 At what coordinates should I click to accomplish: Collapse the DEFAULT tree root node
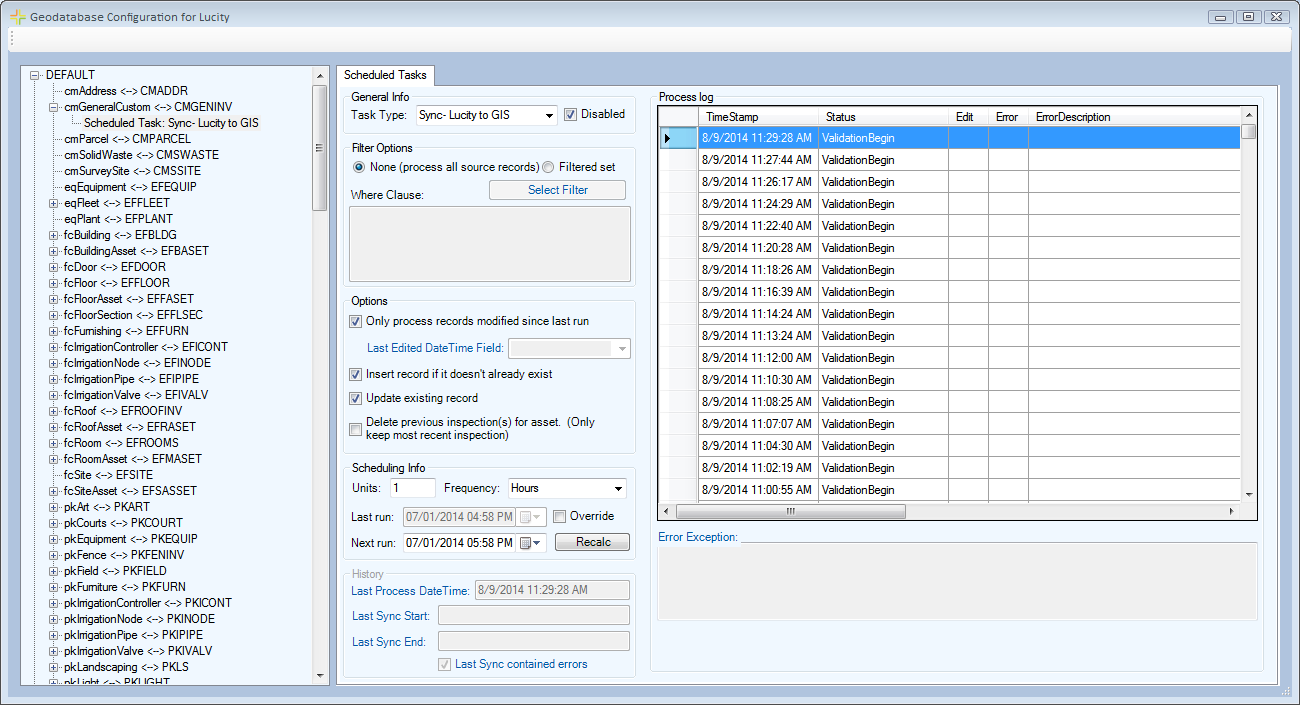point(35,75)
